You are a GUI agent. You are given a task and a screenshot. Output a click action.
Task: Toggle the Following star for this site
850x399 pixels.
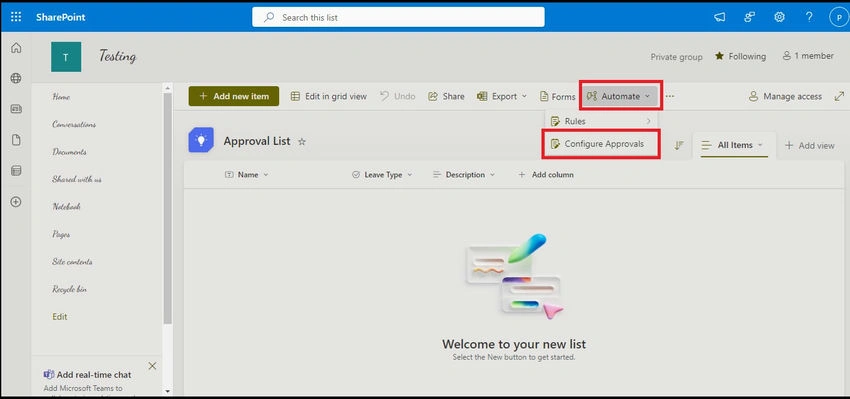(740, 56)
